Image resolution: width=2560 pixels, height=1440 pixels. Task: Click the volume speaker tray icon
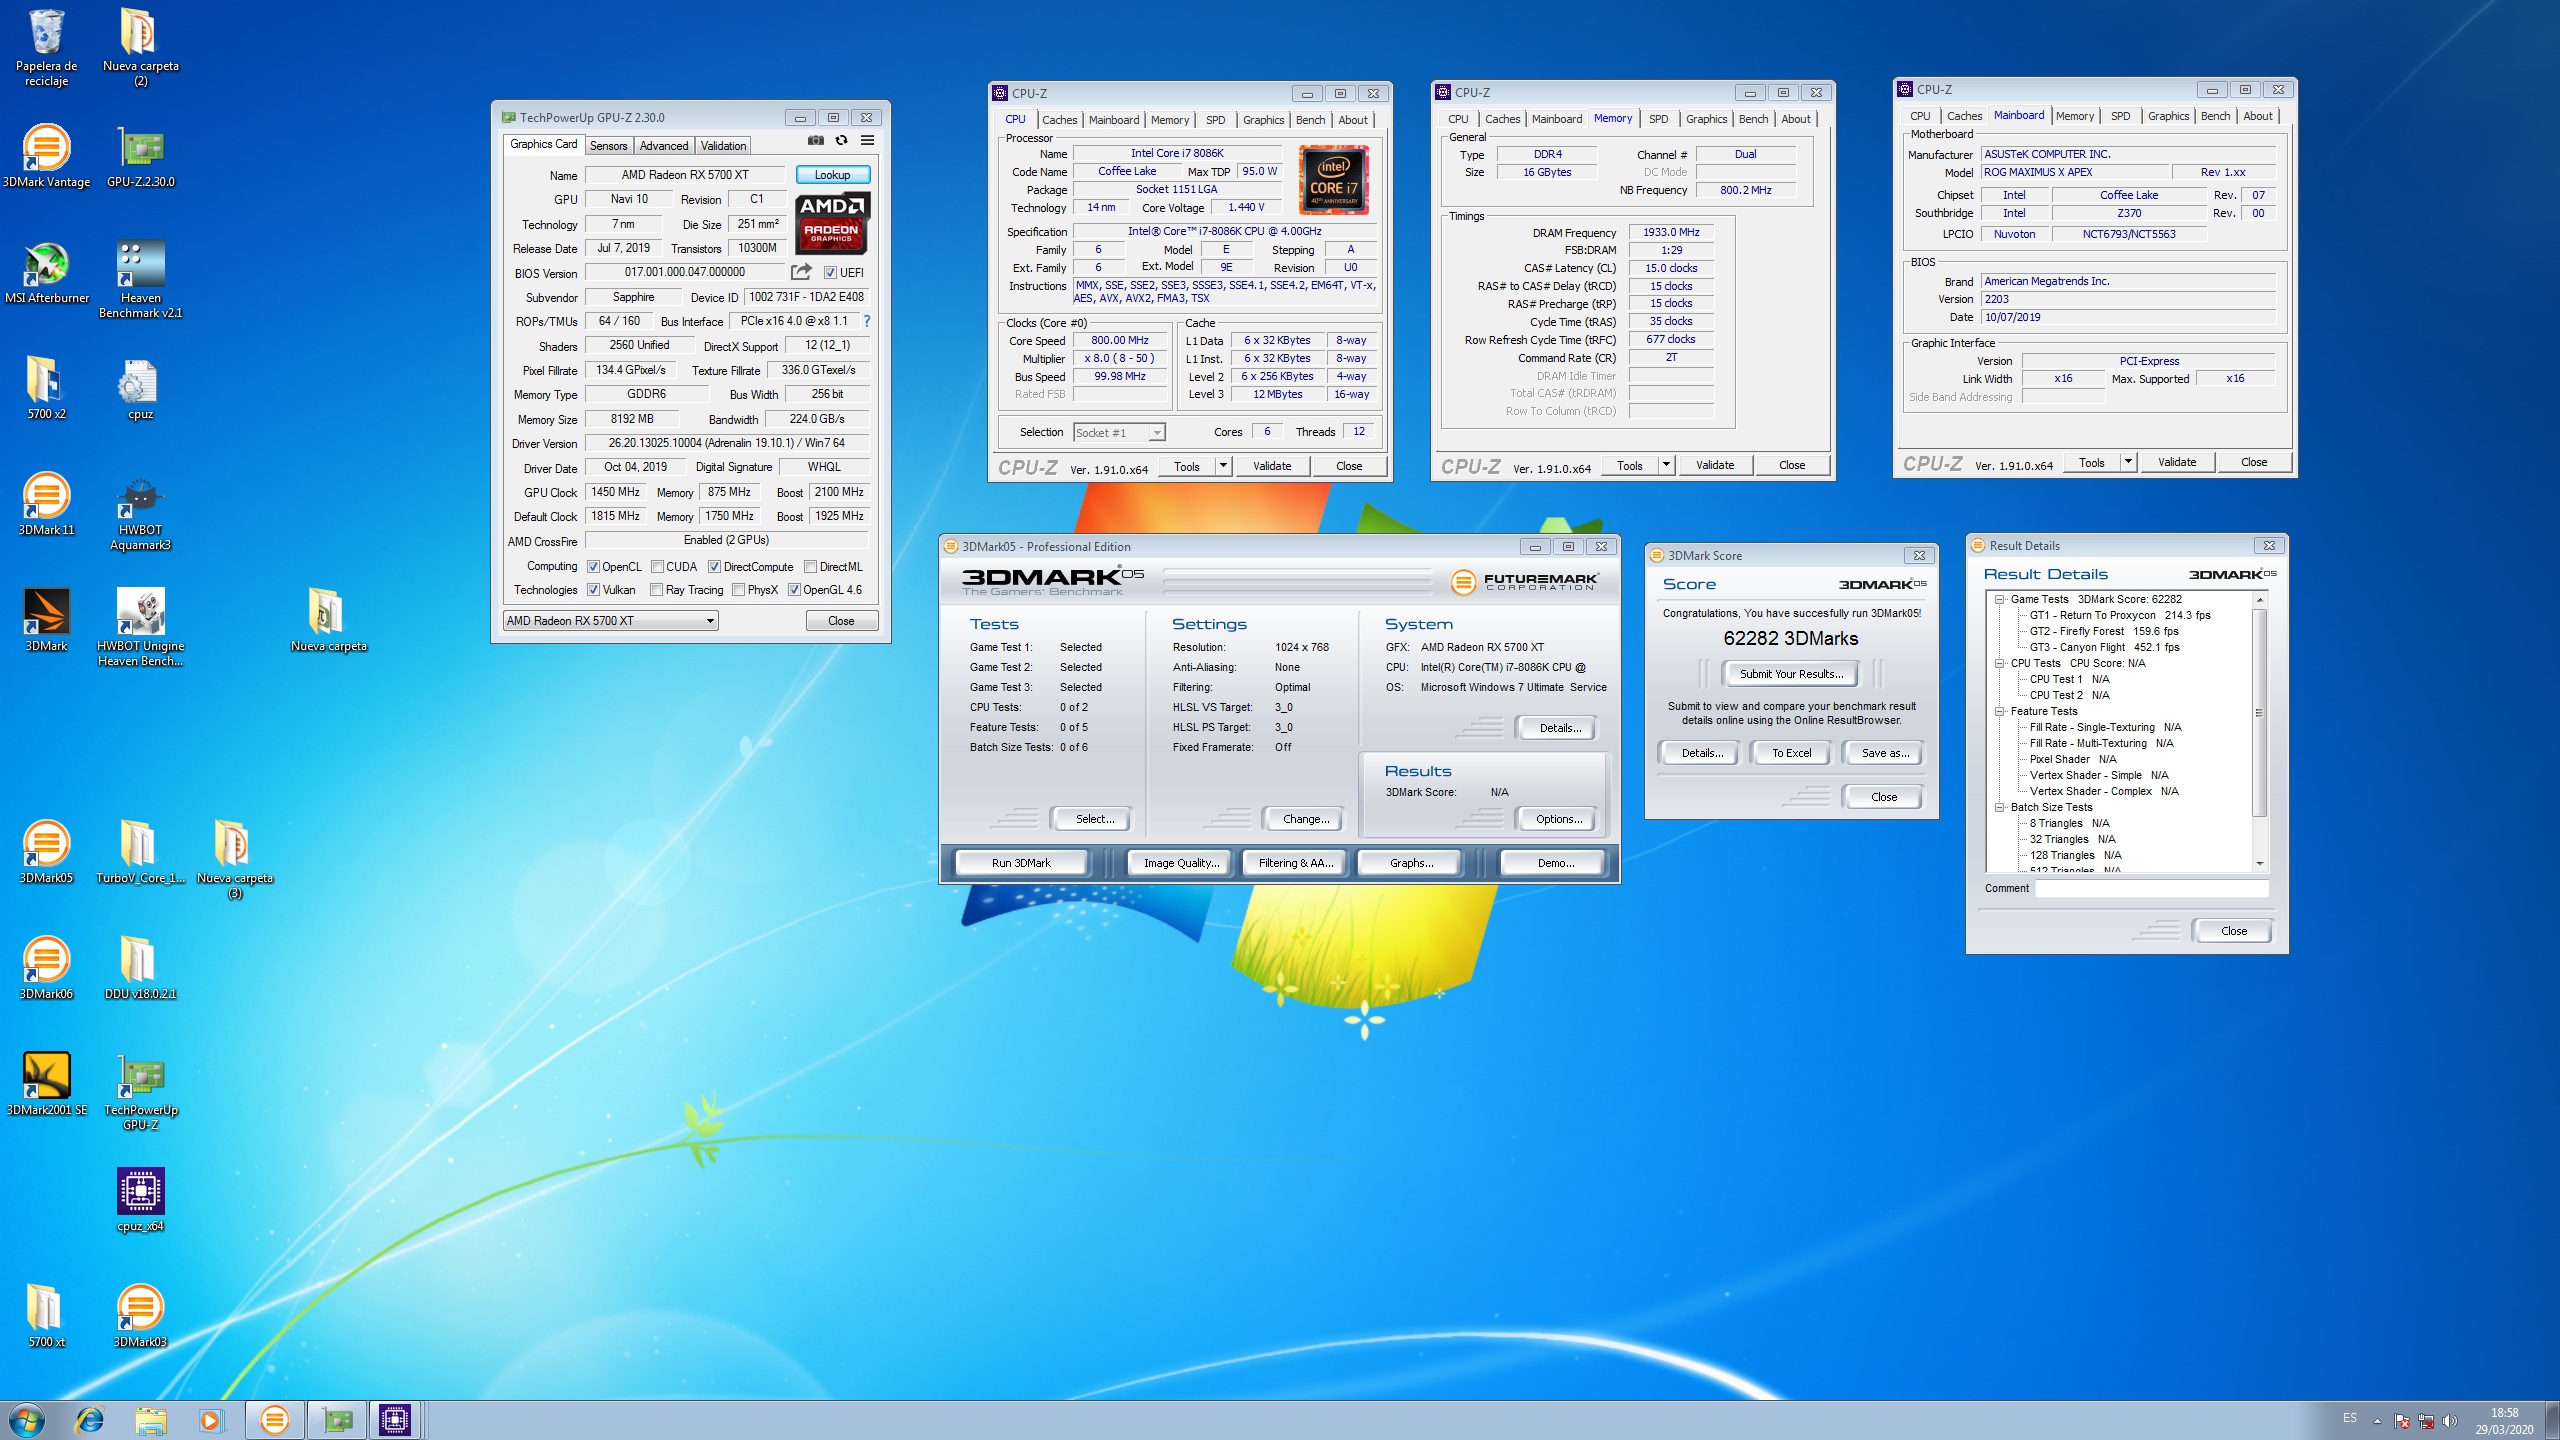coord(2449,1421)
